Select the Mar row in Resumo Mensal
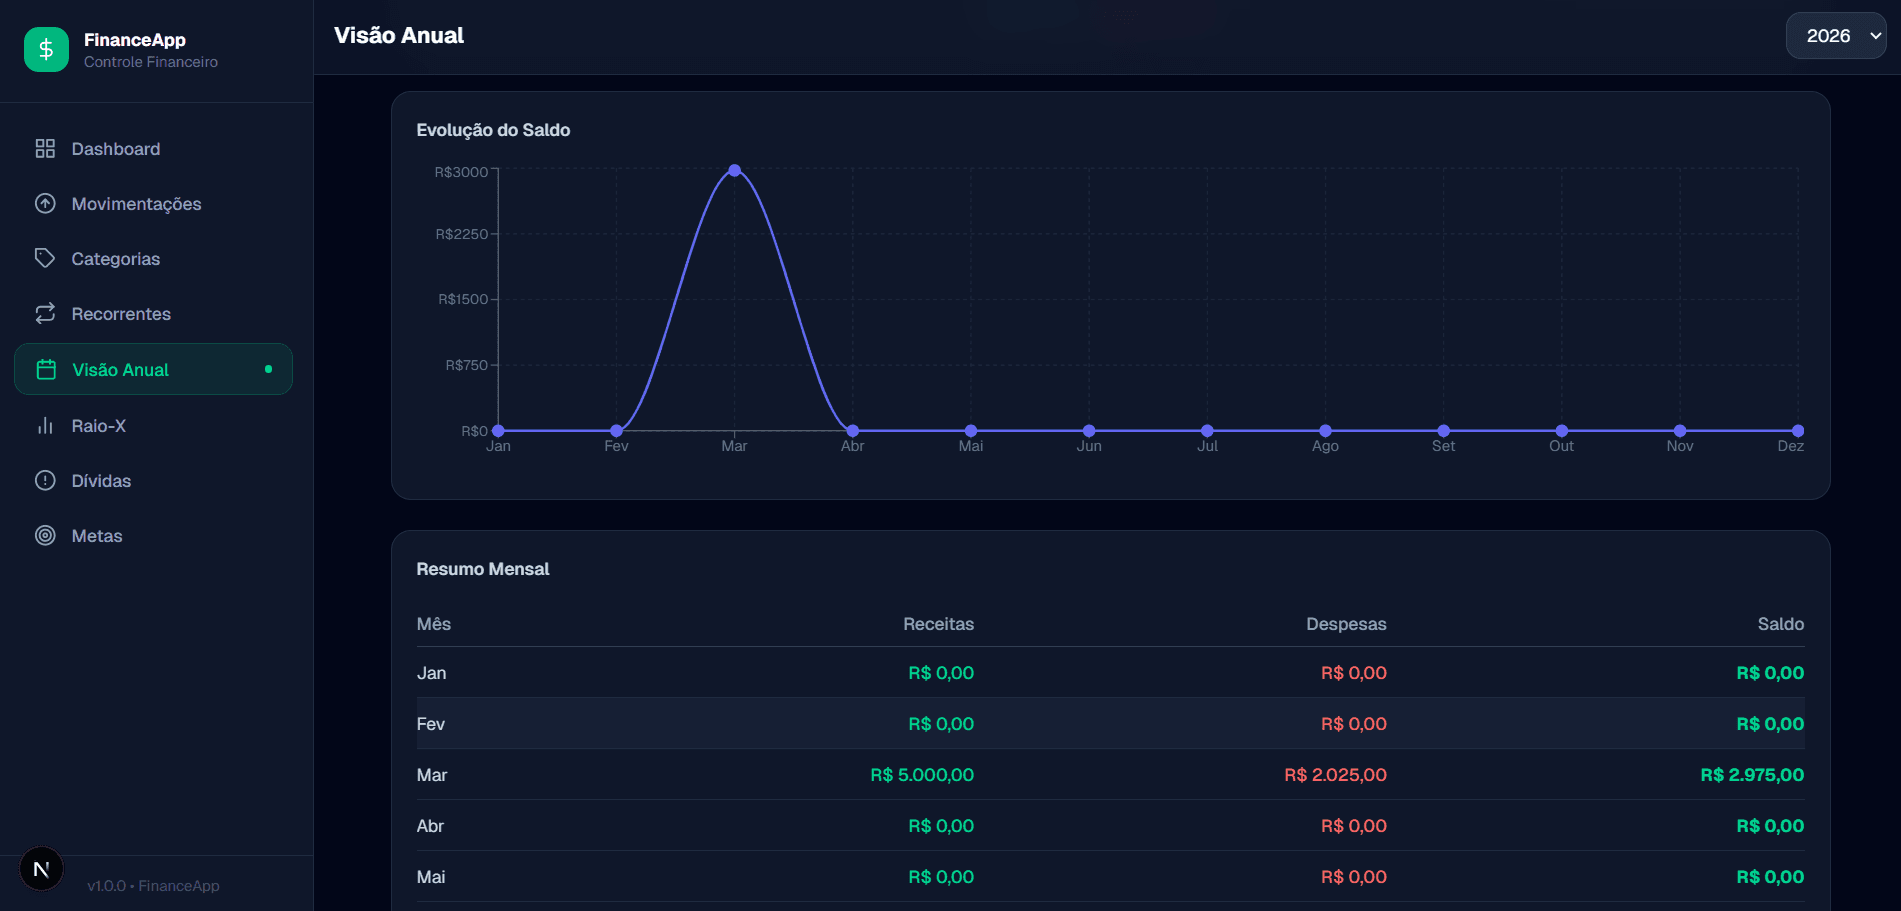1901x911 pixels. pos(432,775)
